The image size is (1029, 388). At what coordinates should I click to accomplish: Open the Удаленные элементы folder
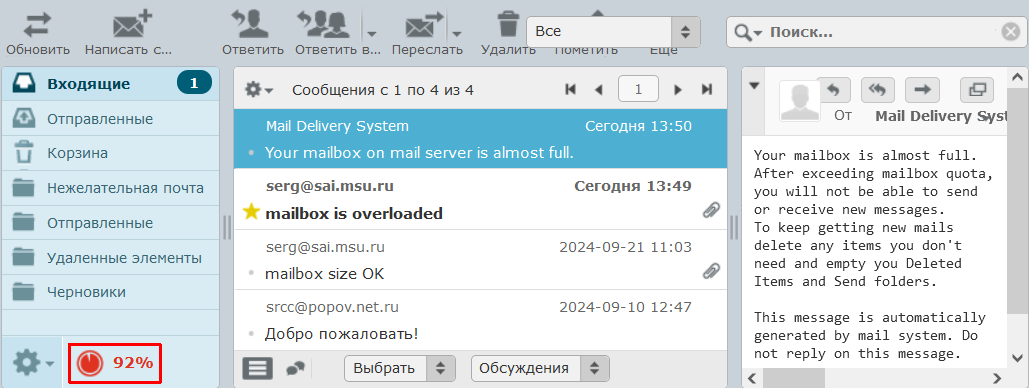(110, 257)
